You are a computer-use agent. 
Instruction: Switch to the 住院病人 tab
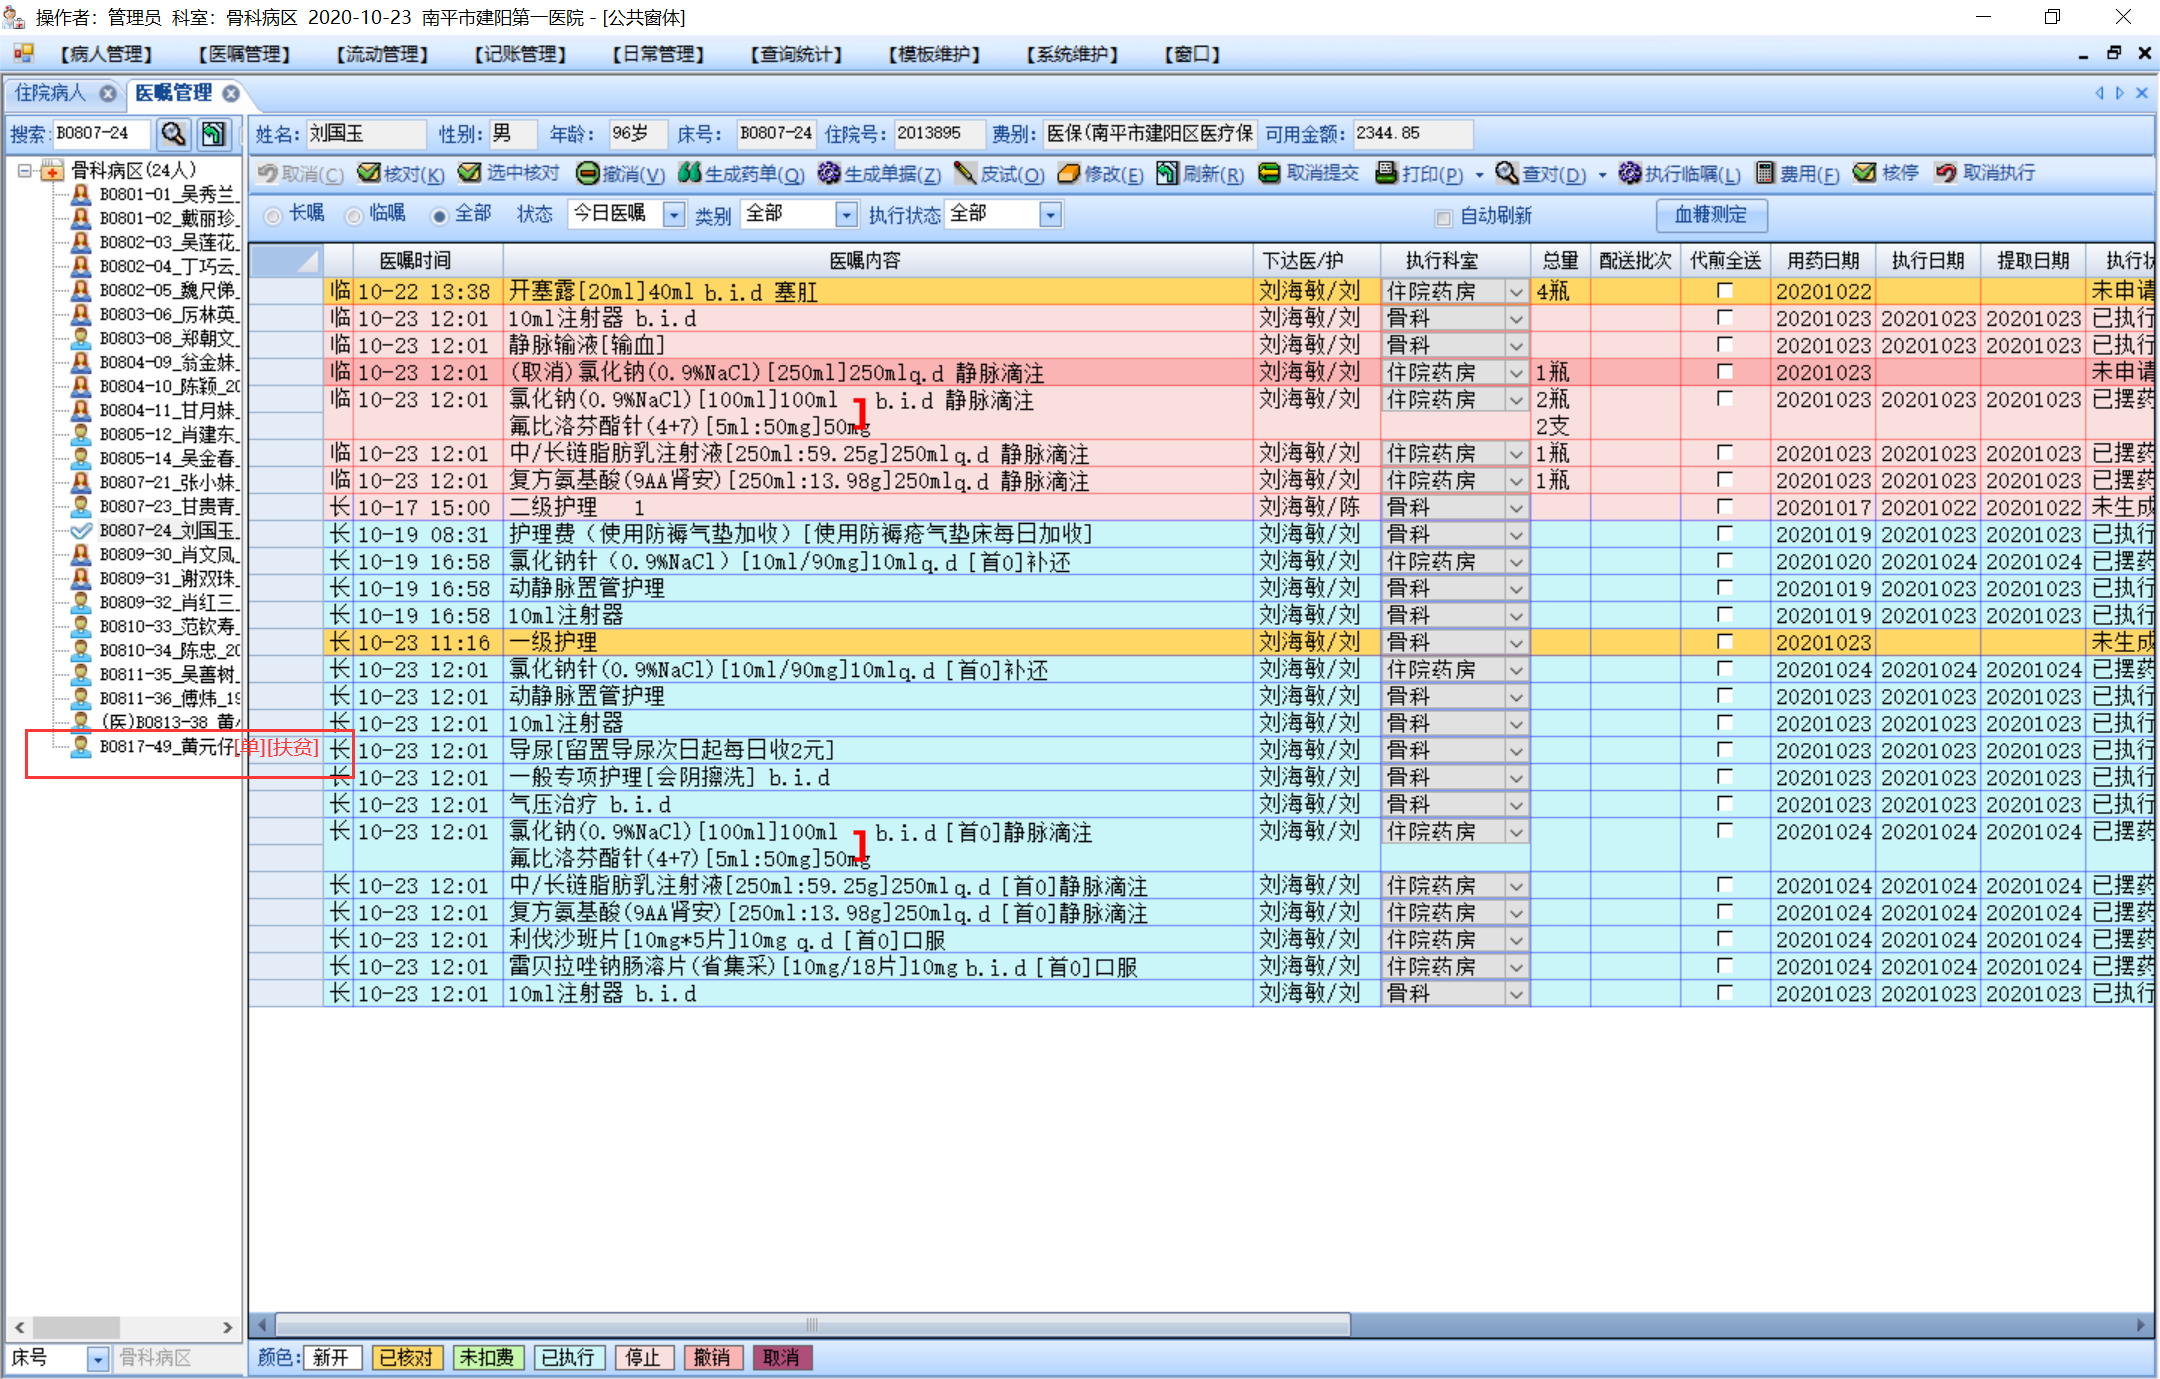point(51,93)
